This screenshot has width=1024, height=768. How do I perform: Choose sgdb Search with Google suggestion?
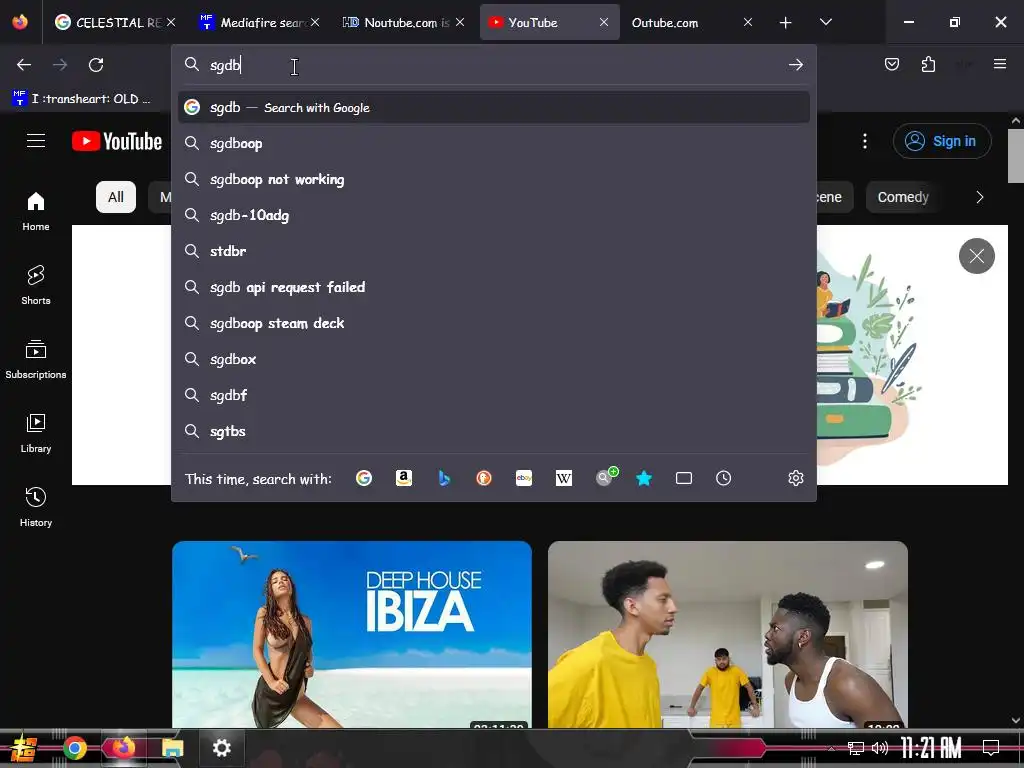[494, 108]
